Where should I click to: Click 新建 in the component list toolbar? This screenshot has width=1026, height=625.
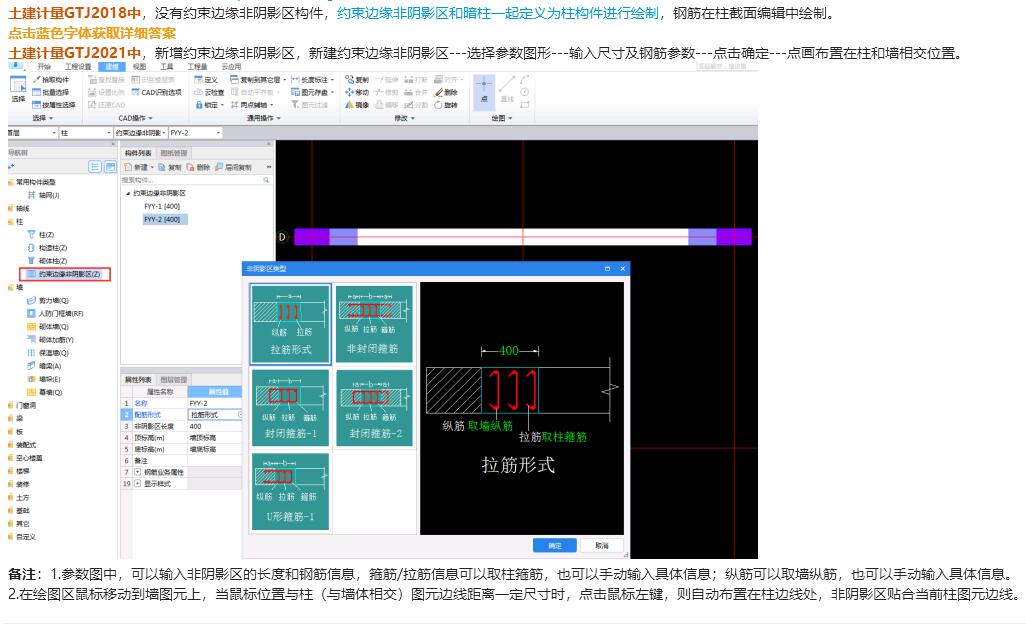pos(137,168)
